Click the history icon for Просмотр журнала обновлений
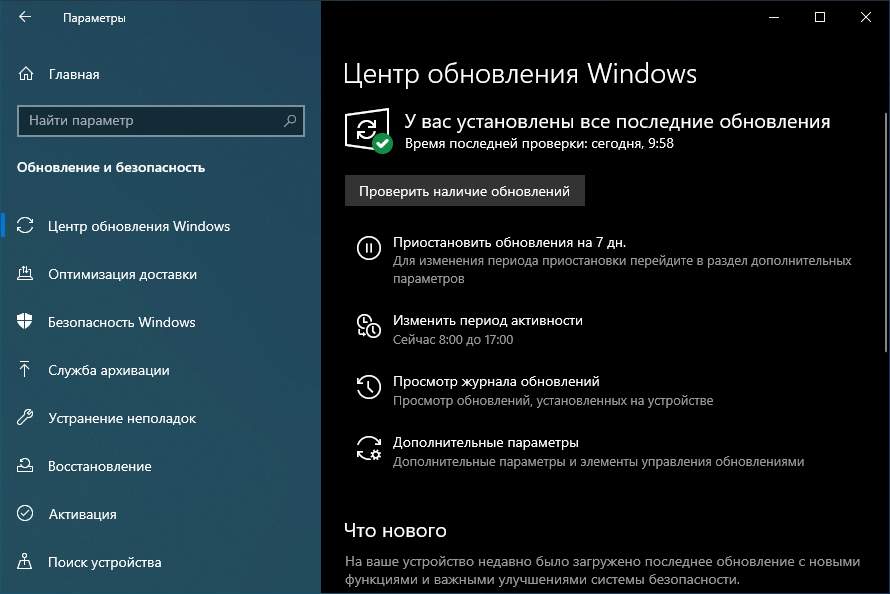Viewport: 890px width, 594px height. (368, 387)
